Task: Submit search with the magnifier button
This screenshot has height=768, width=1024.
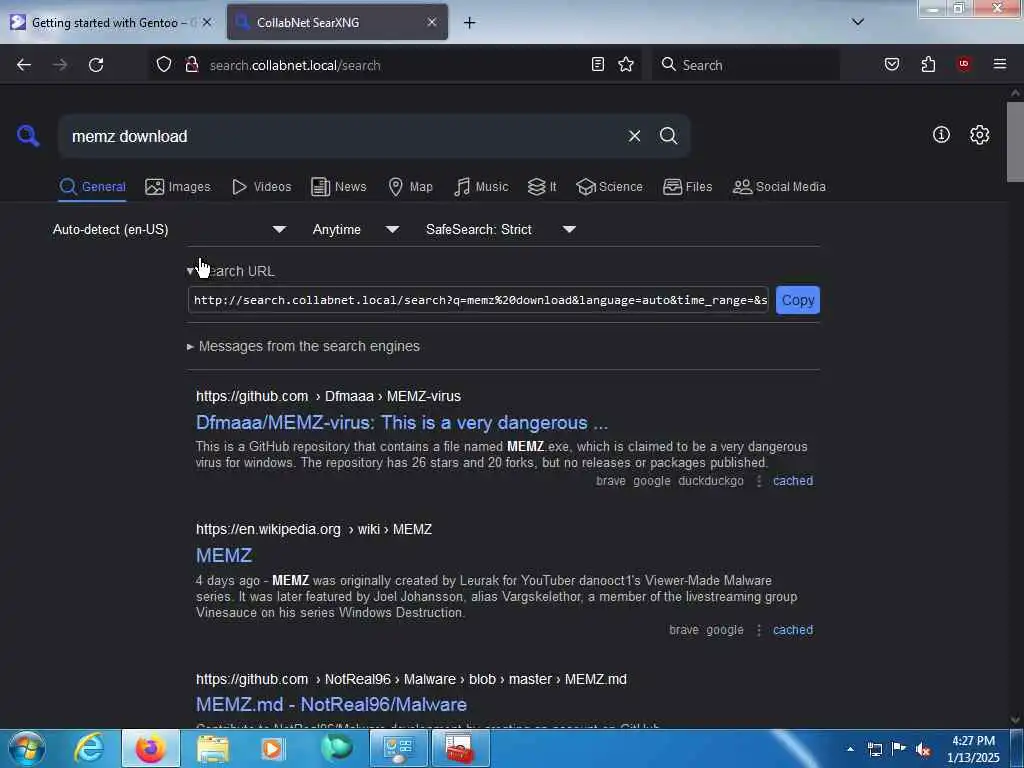Action: coord(668,136)
